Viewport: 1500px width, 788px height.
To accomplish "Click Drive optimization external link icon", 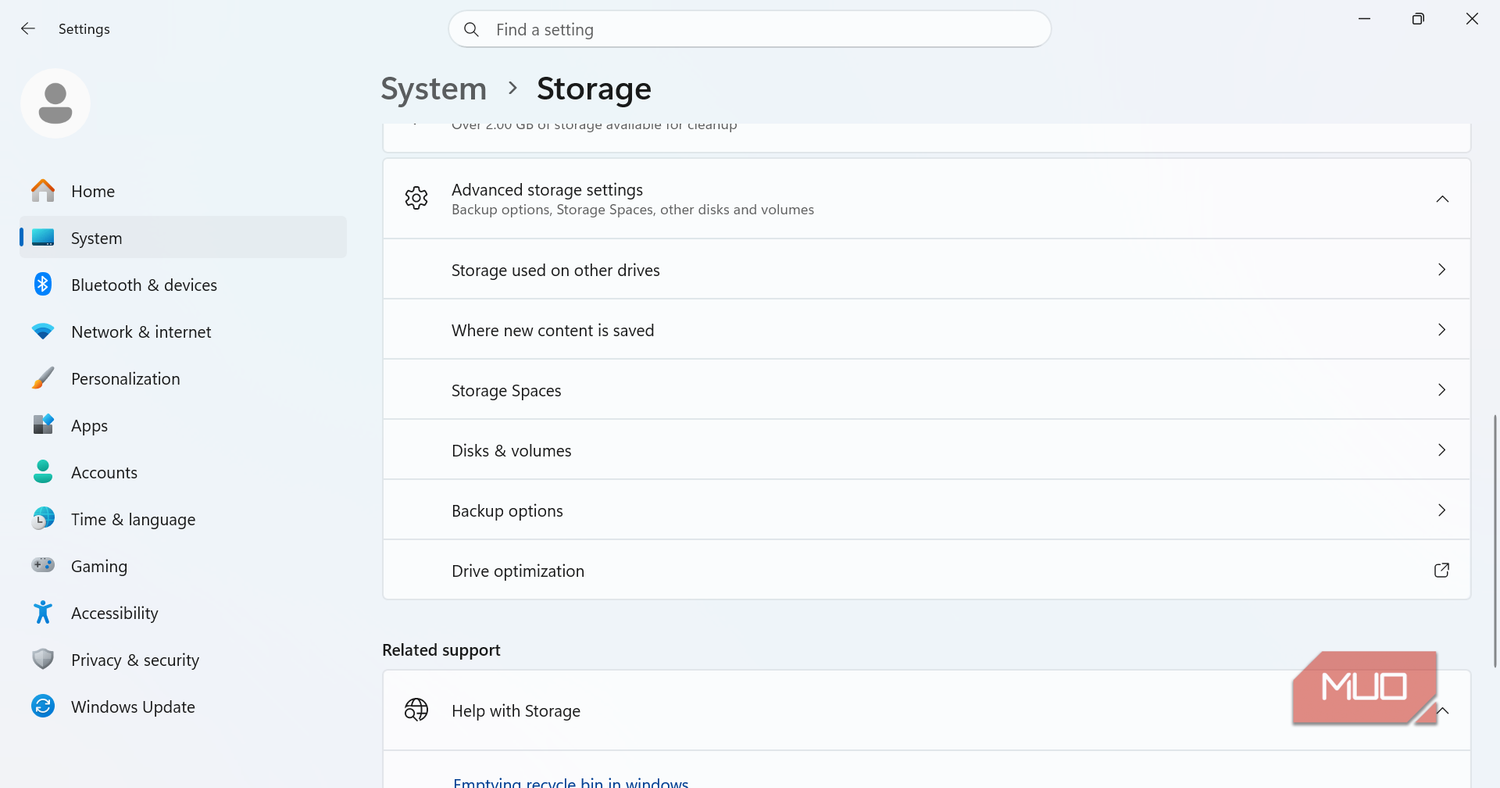I will pyautogui.click(x=1442, y=570).
